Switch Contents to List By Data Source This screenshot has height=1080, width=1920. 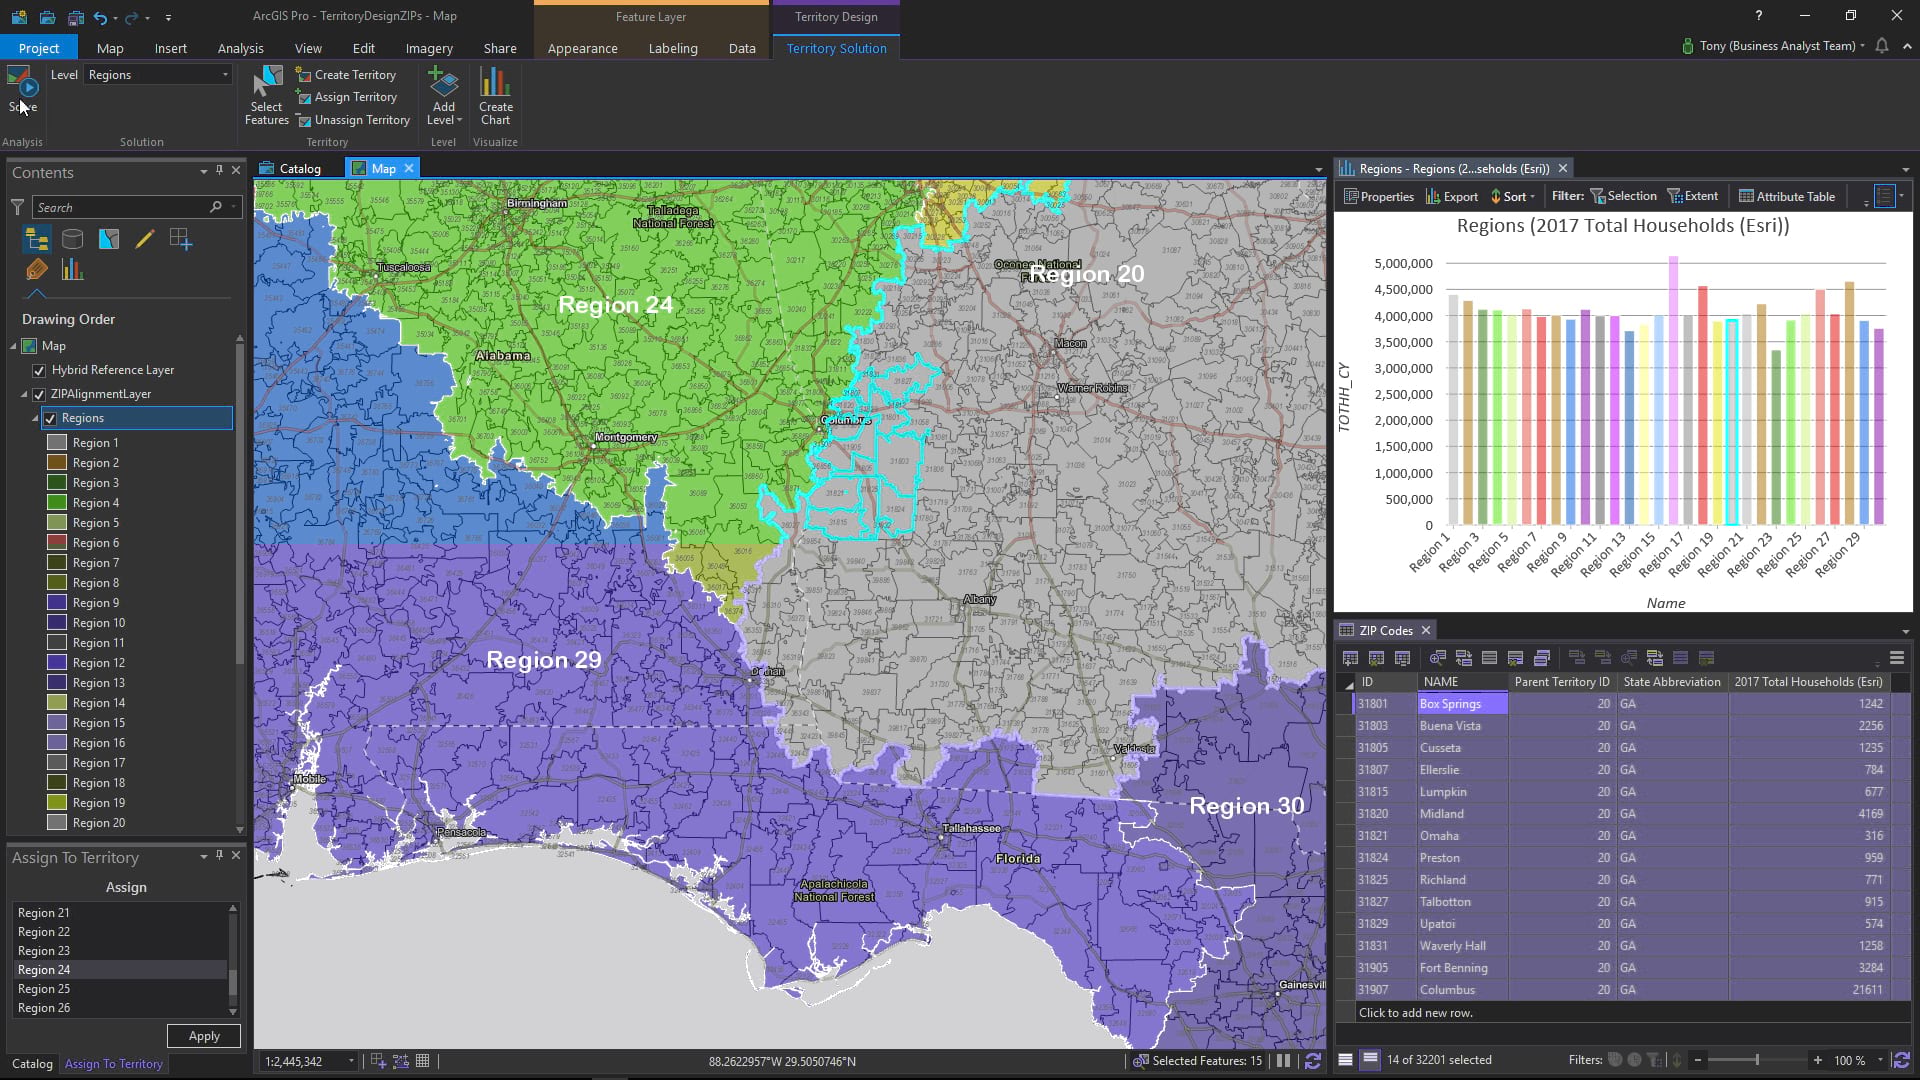click(73, 239)
